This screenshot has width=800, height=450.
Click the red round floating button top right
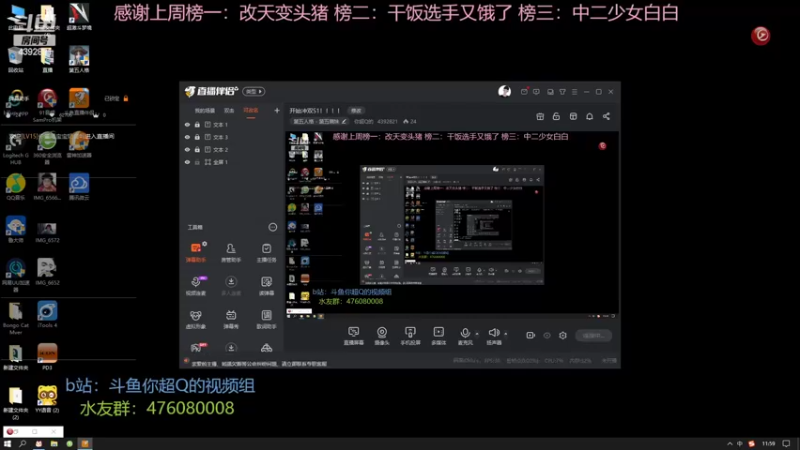pyautogui.click(x=760, y=35)
